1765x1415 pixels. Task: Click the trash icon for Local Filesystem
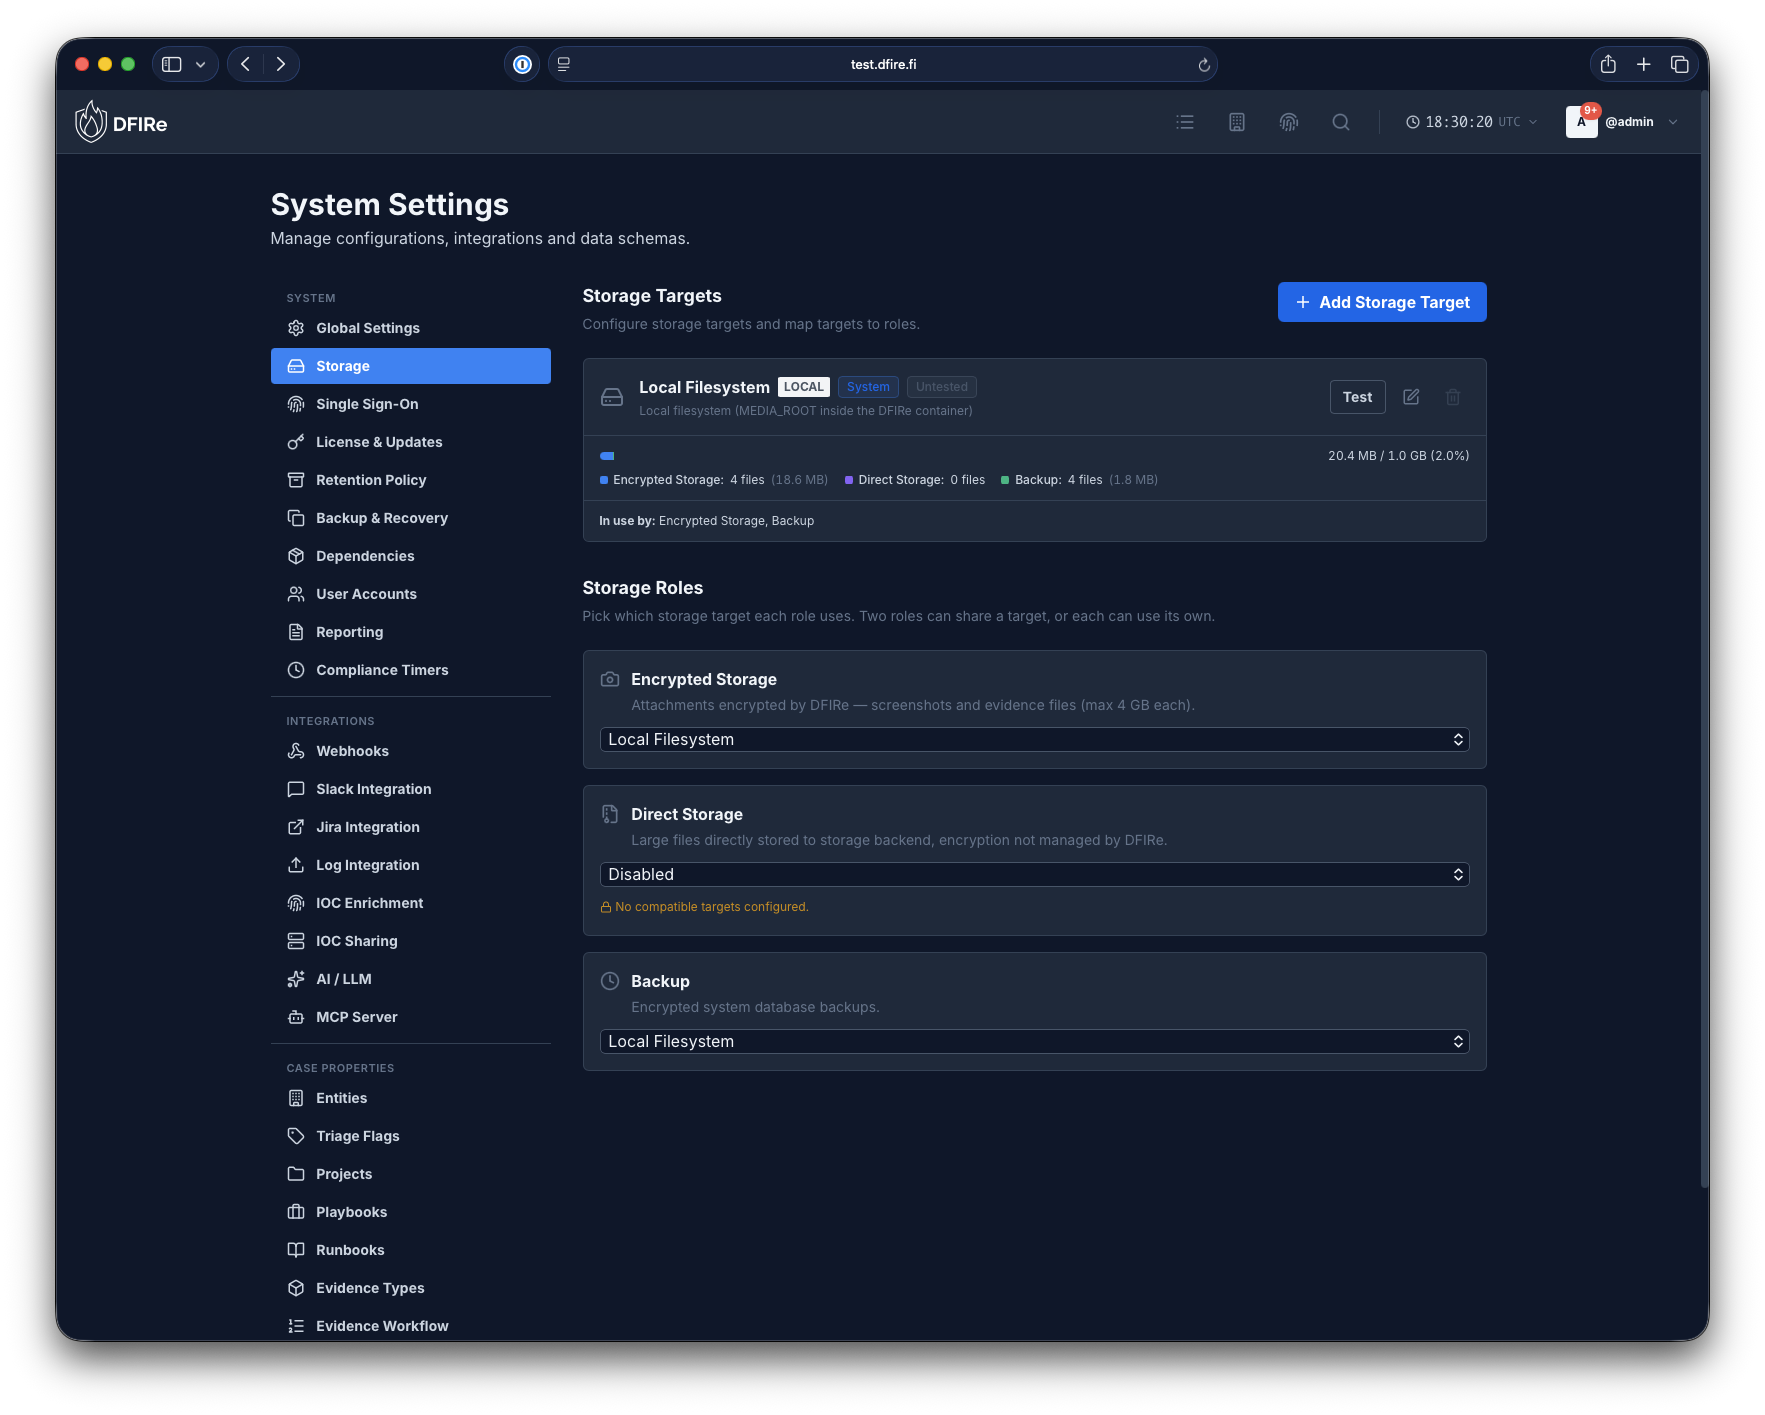click(x=1453, y=397)
